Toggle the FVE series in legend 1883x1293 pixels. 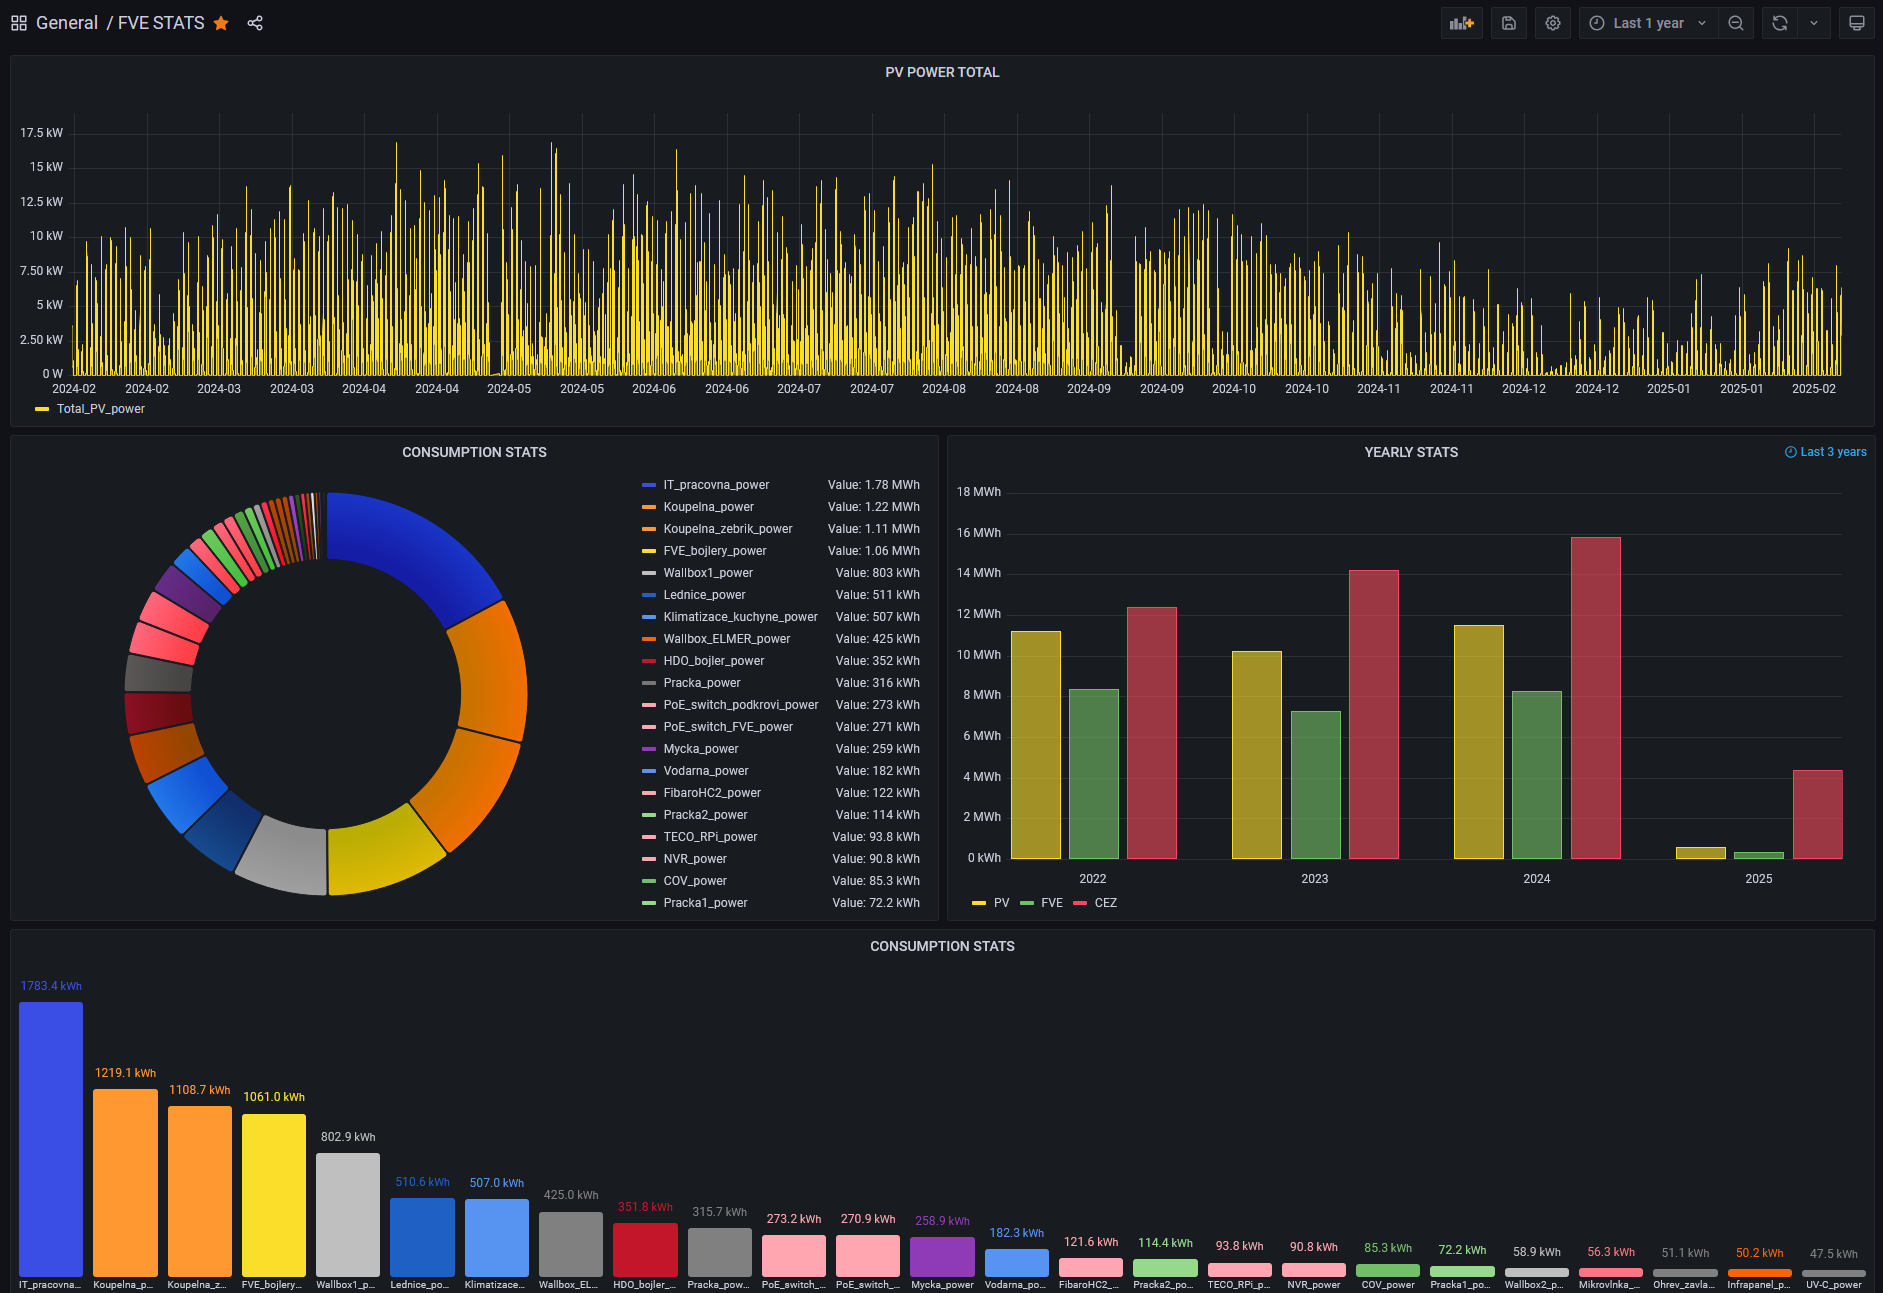coord(1051,903)
